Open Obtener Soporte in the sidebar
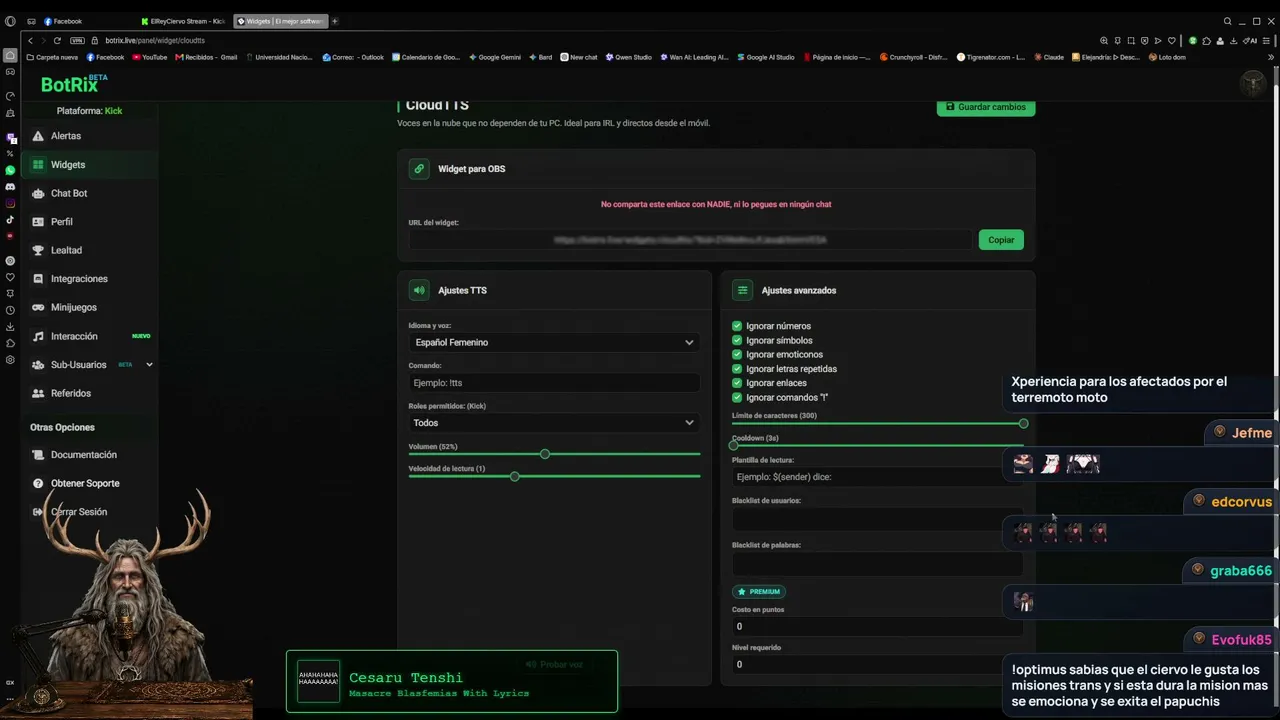1280x720 pixels. tap(85, 483)
